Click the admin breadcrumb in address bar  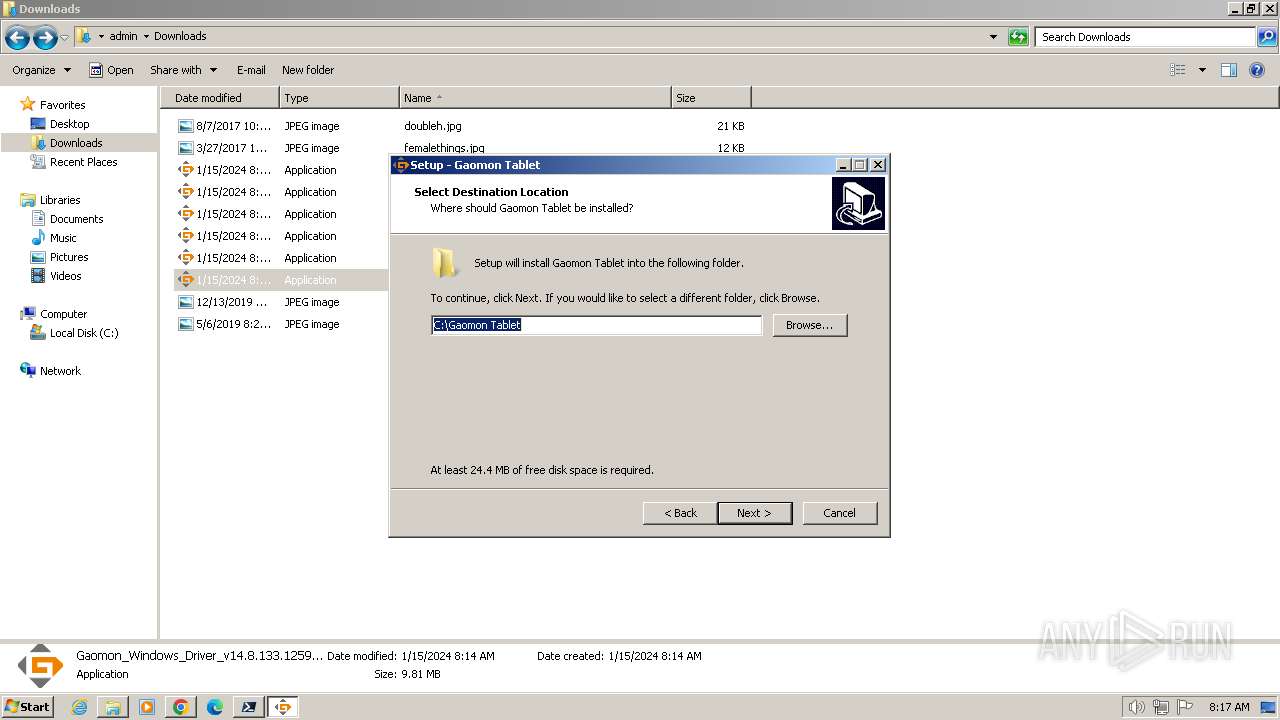(x=123, y=36)
